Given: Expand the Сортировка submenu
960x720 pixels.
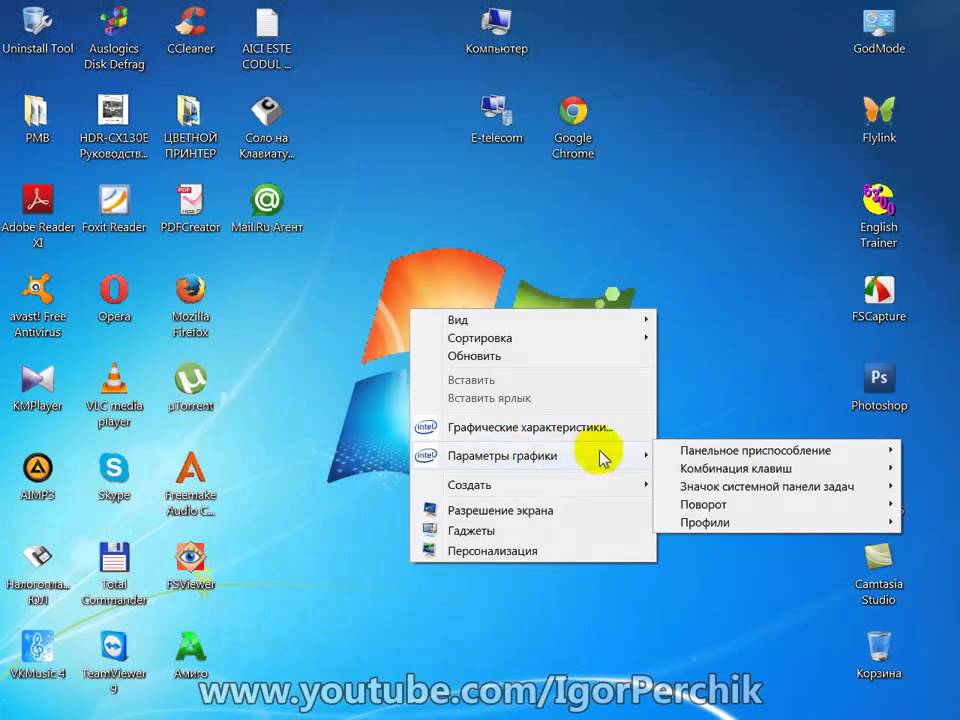Looking at the screenshot, I should pos(533,338).
